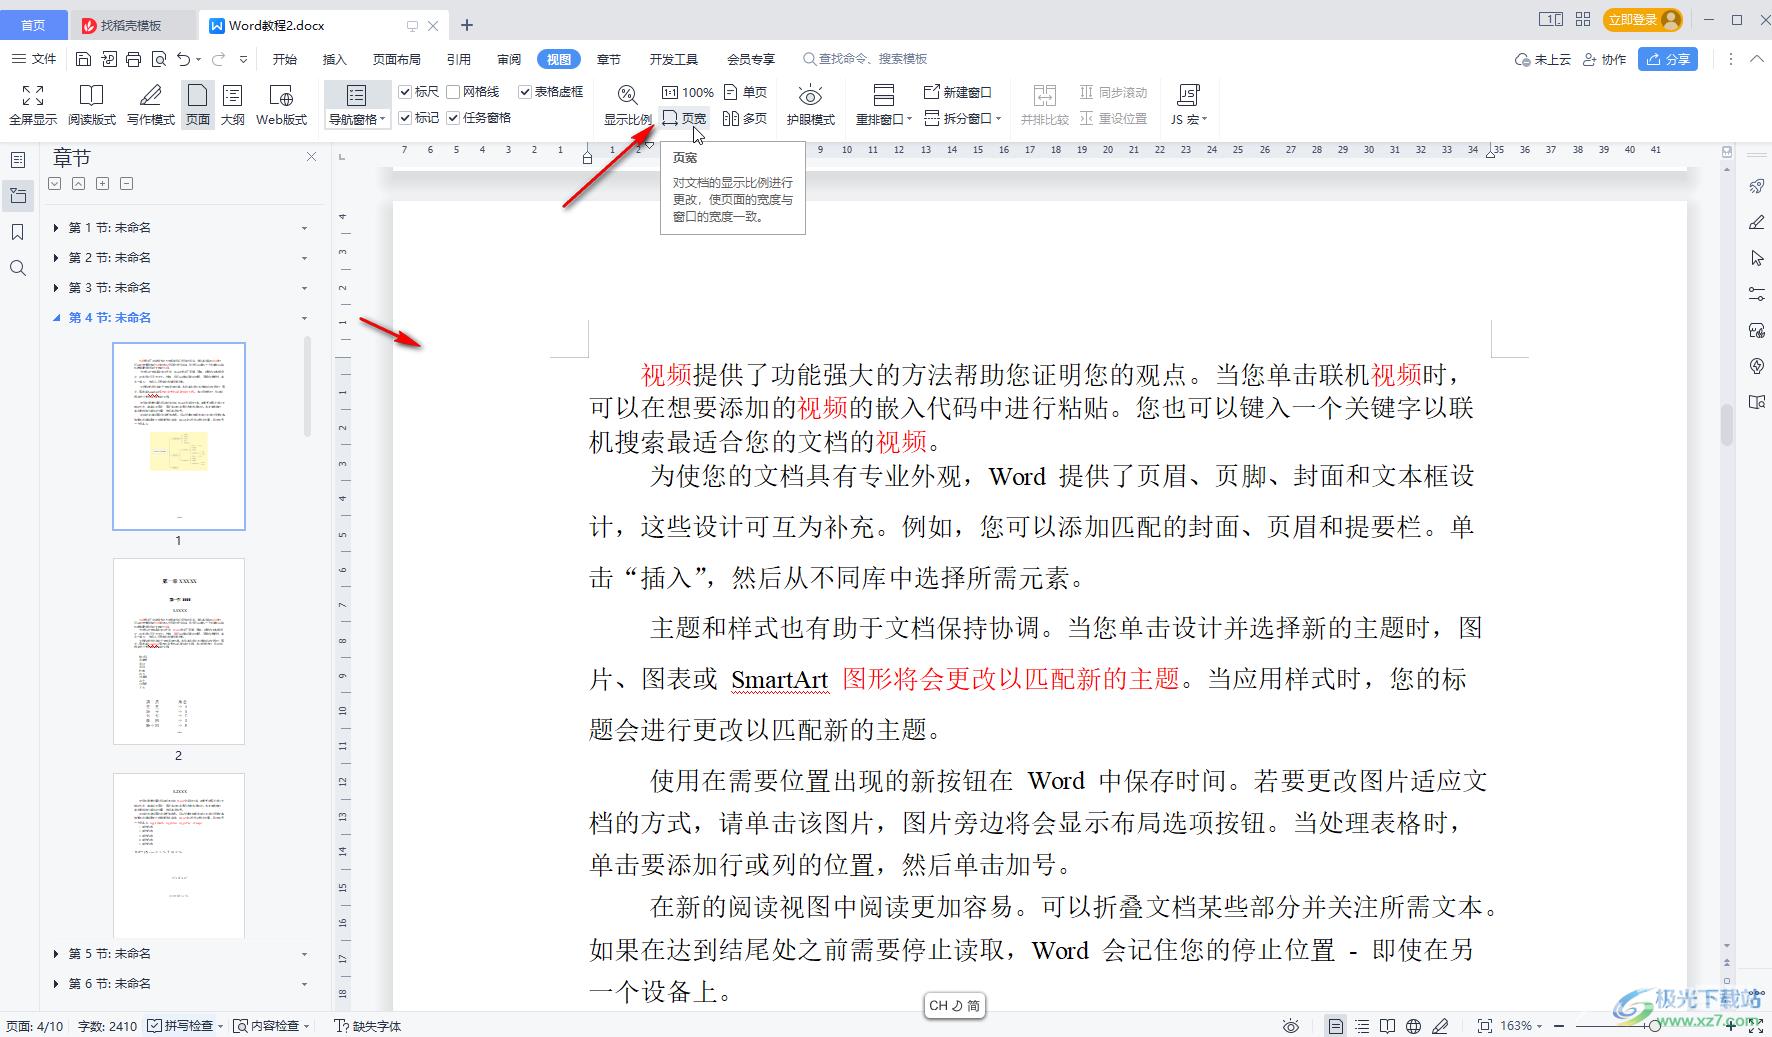Set zoom to 100%
1772x1037 pixels.
(688, 92)
